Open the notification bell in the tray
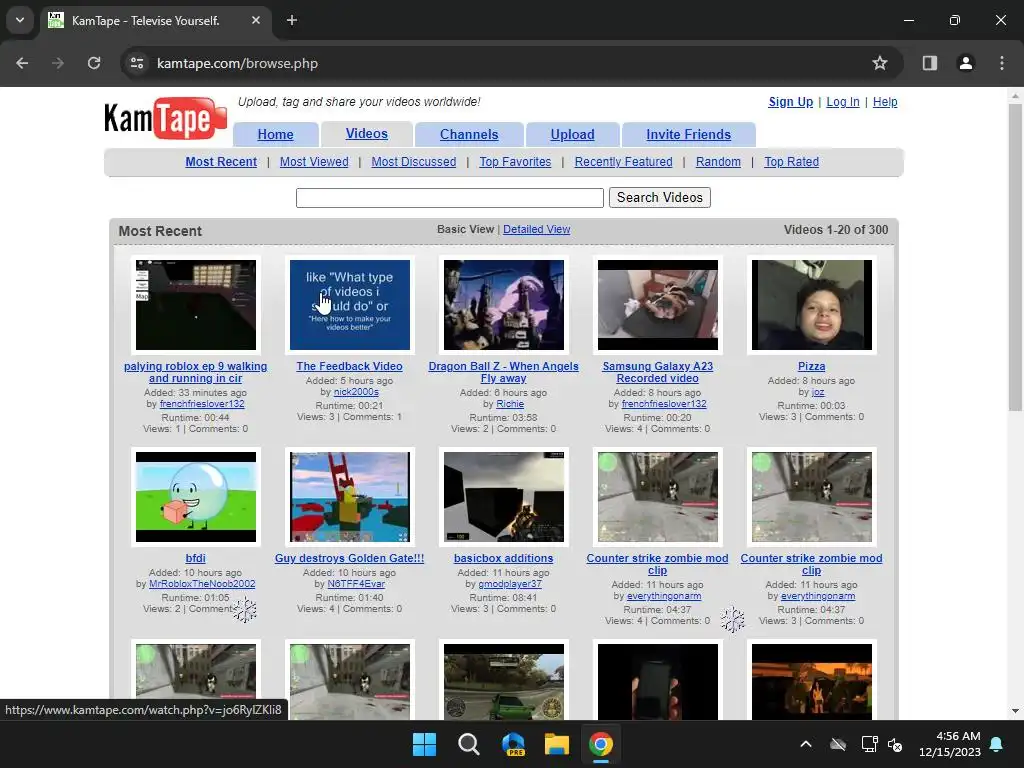Image resolution: width=1024 pixels, height=768 pixels. click(x=997, y=744)
